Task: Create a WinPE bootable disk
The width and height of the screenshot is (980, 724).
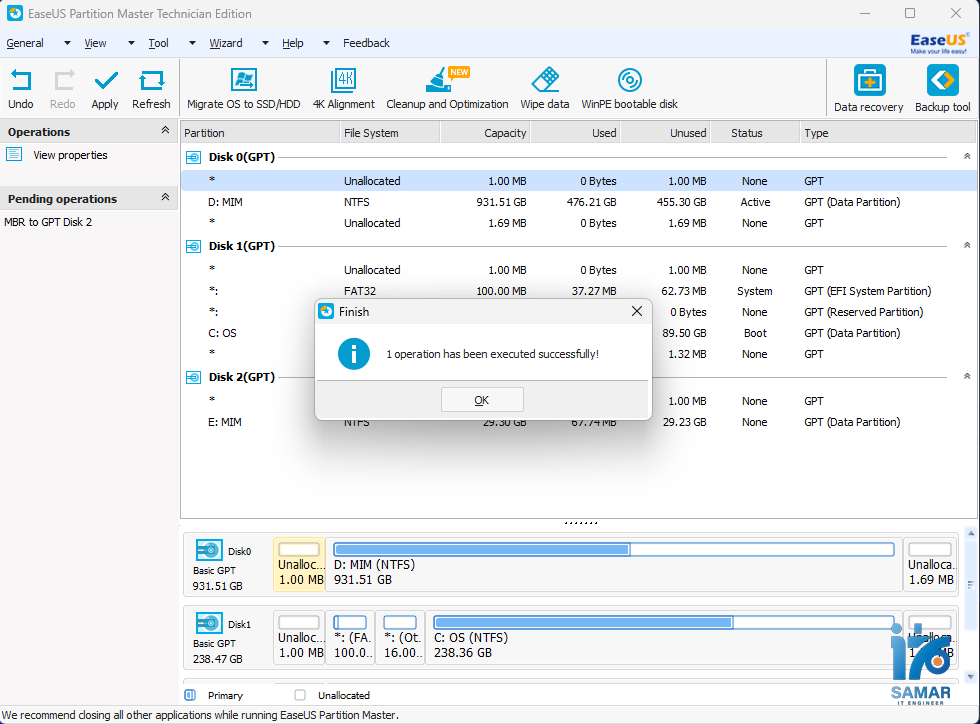Action: (x=629, y=88)
